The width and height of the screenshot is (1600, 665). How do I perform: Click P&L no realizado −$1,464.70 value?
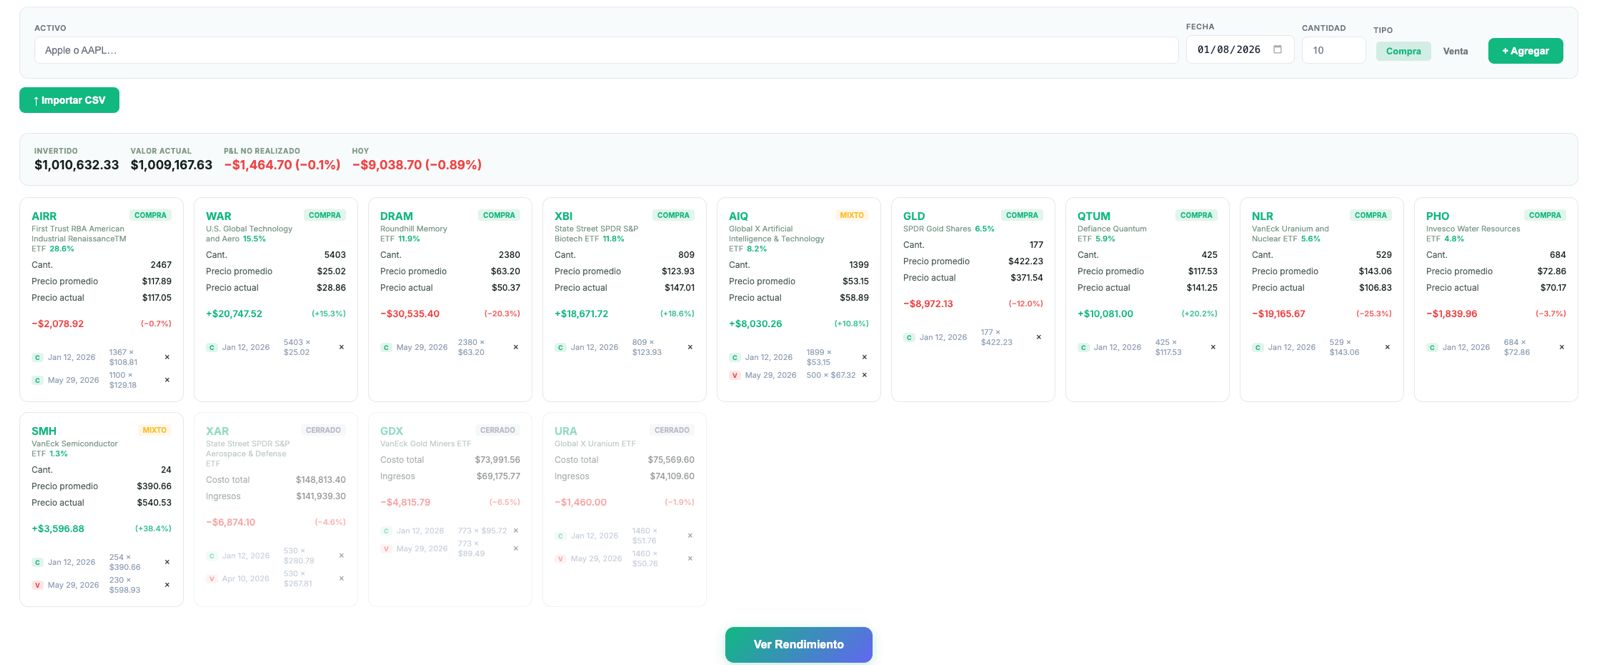click(x=282, y=165)
